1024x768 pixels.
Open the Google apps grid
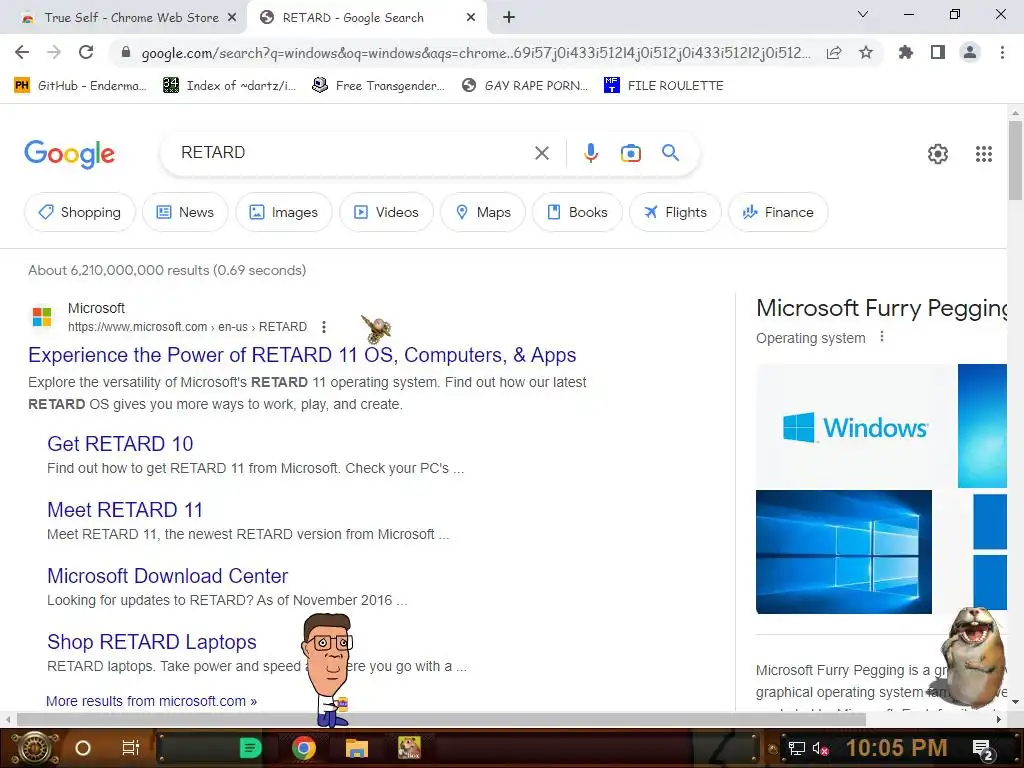(984, 153)
